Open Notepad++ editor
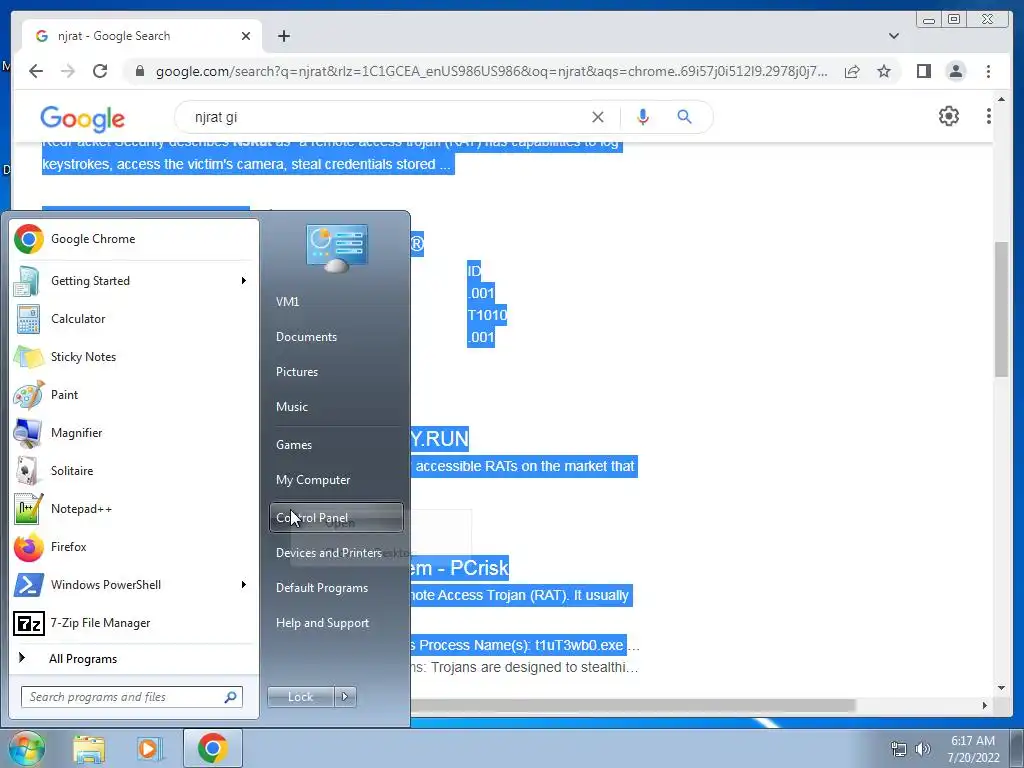 click(x=134, y=508)
